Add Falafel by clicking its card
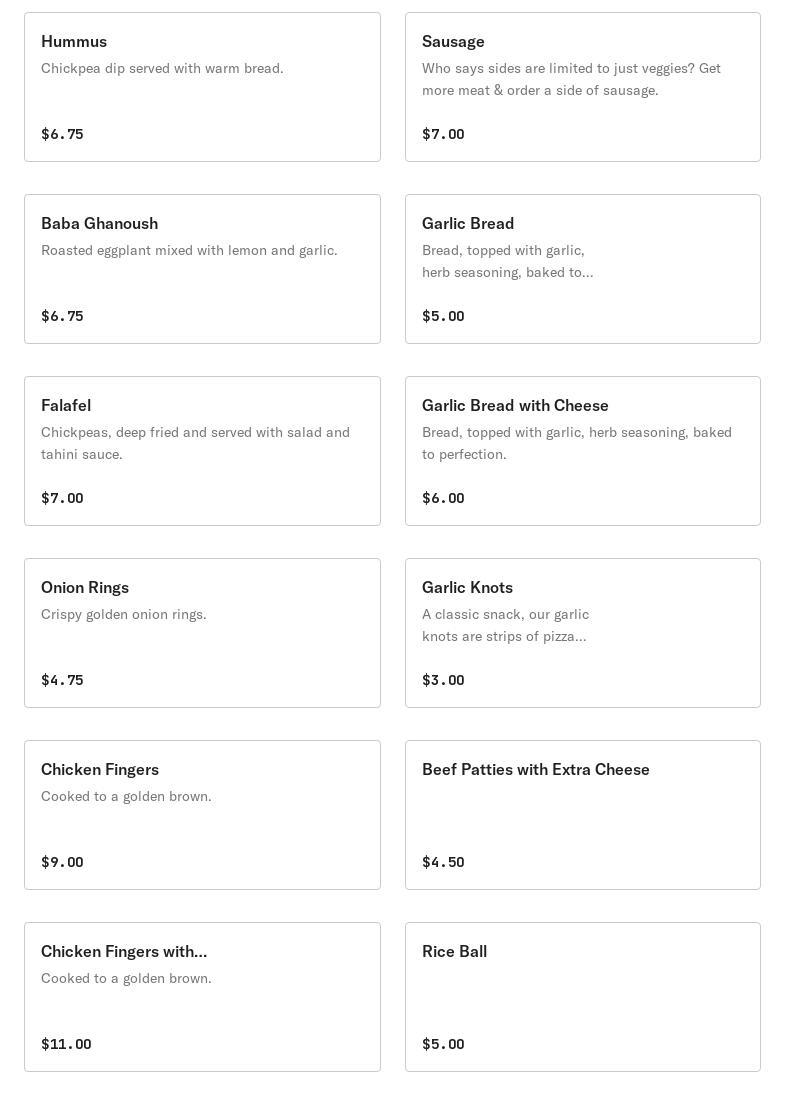Image resolution: width=785 pixels, height=1100 pixels. point(202,451)
